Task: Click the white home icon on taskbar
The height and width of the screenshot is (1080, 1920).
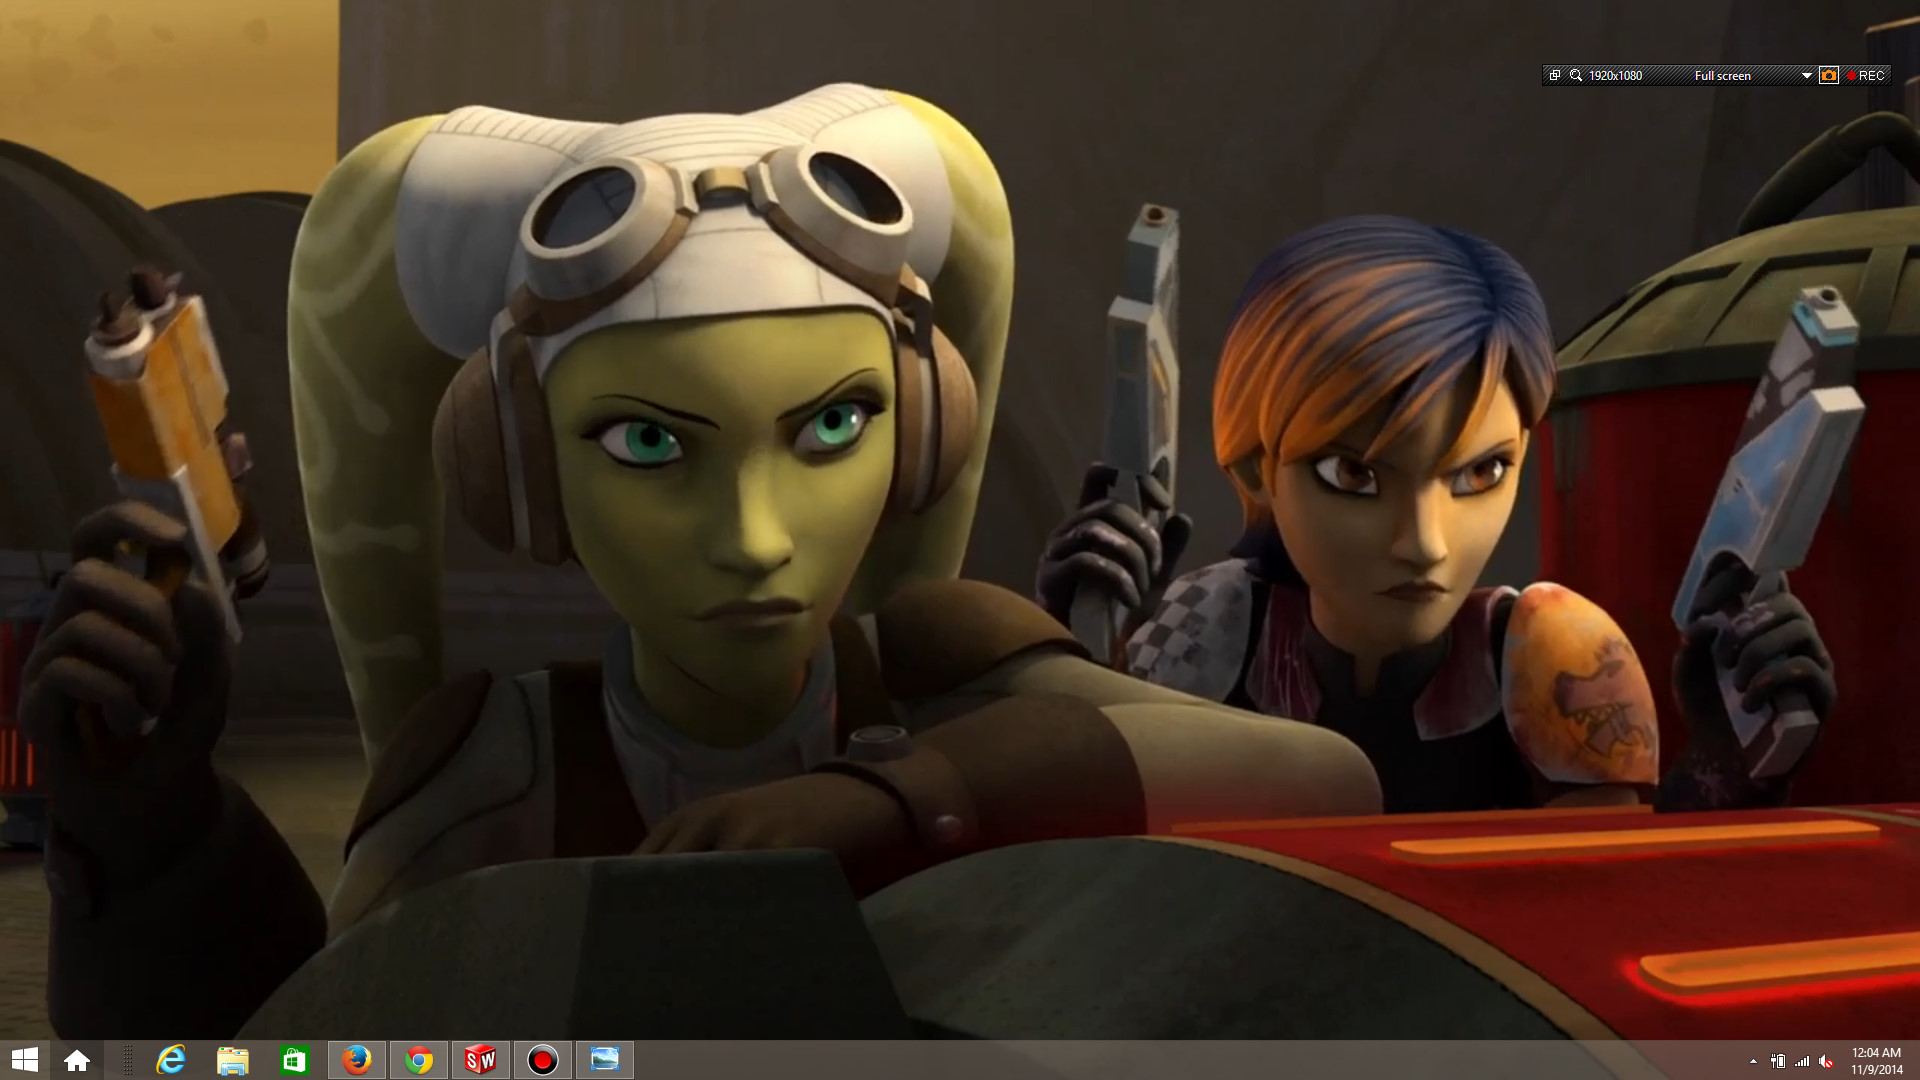Action: click(77, 1060)
